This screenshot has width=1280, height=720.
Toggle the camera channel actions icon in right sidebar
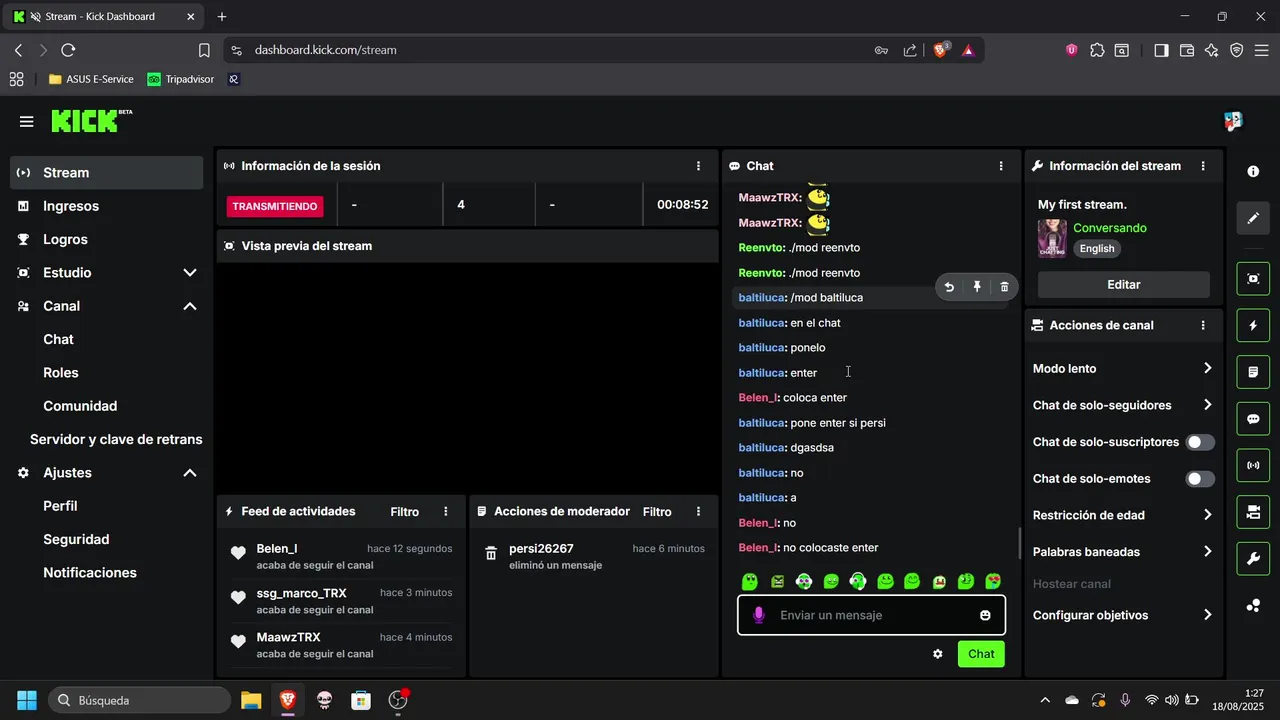(1253, 512)
